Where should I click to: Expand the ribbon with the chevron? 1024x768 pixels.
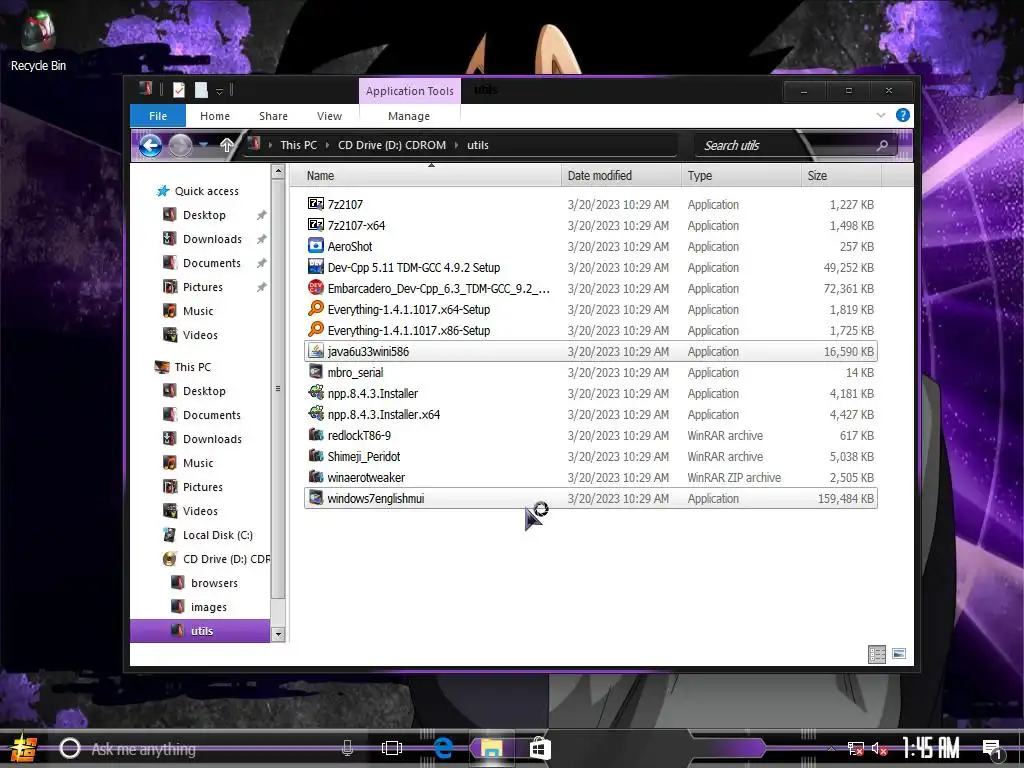tap(881, 116)
